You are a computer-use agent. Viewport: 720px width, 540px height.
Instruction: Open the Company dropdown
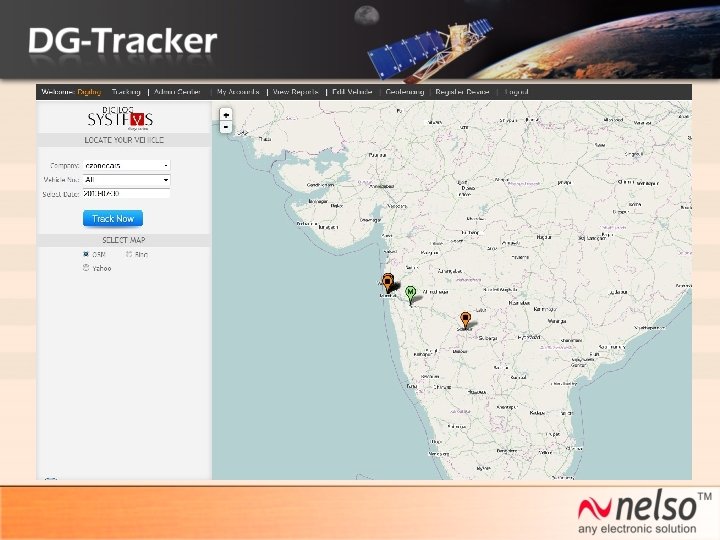pyautogui.click(x=127, y=165)
